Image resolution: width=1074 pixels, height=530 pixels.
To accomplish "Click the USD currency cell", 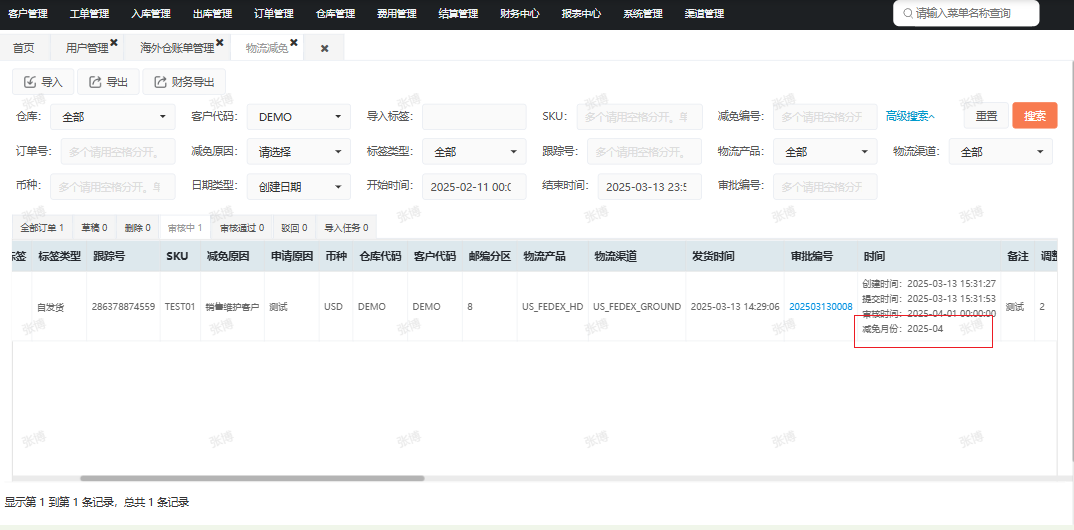I will click(x=334, y=307).
